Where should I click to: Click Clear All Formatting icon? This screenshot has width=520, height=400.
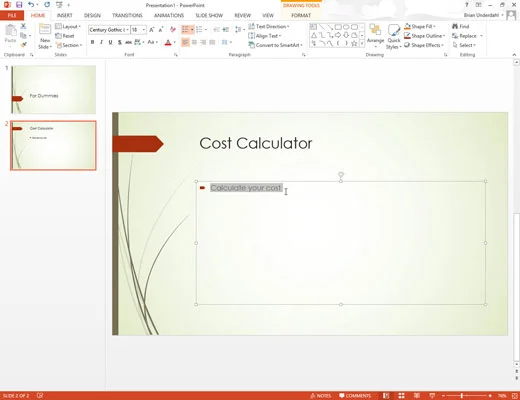pyautogui.click(x=173, y=30)
